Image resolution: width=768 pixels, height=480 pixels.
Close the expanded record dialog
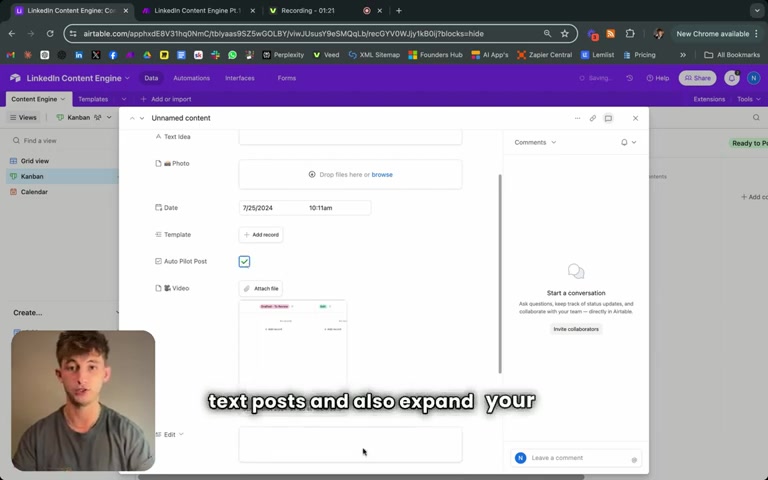tap(635, 119)
